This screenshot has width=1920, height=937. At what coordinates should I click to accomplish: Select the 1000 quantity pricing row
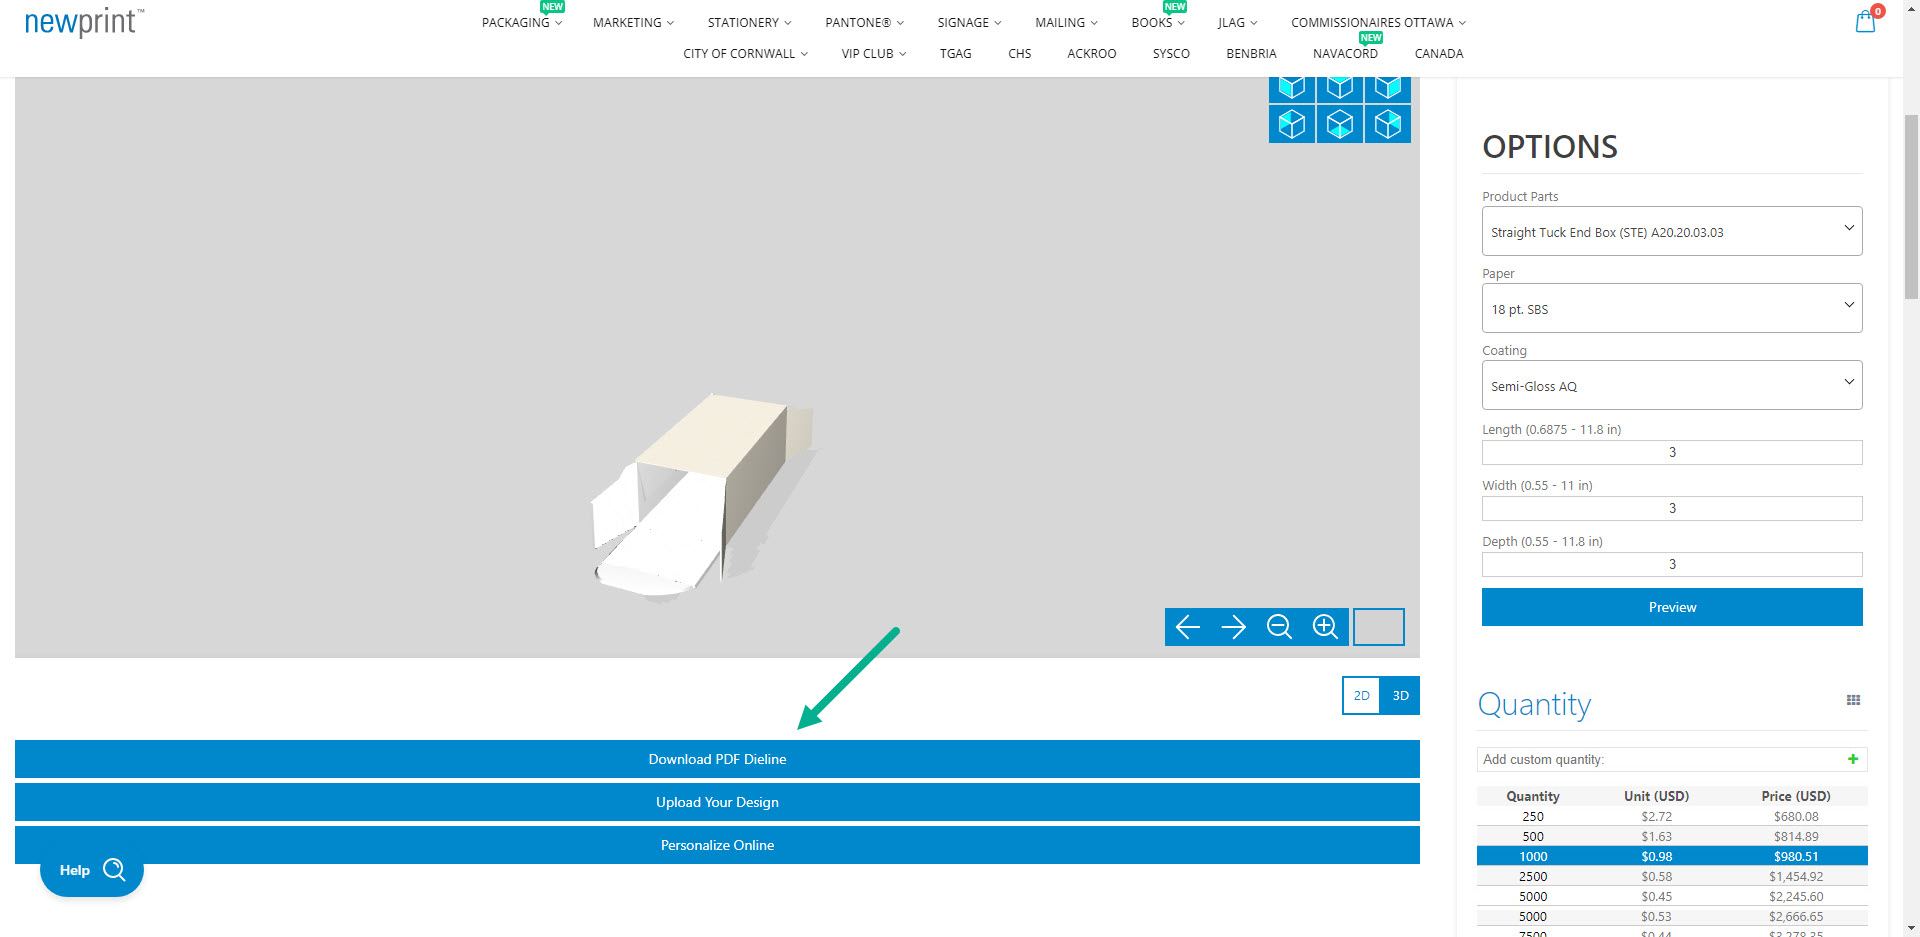click(x=1671, y=856)
